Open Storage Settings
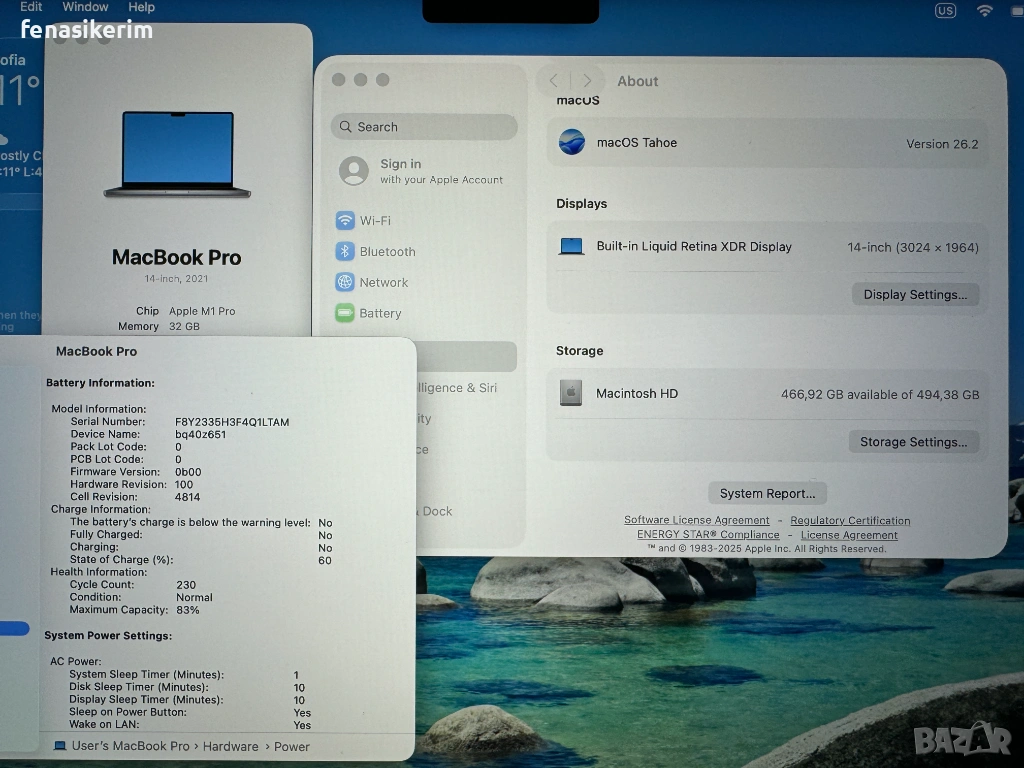 tap(913, 442)
